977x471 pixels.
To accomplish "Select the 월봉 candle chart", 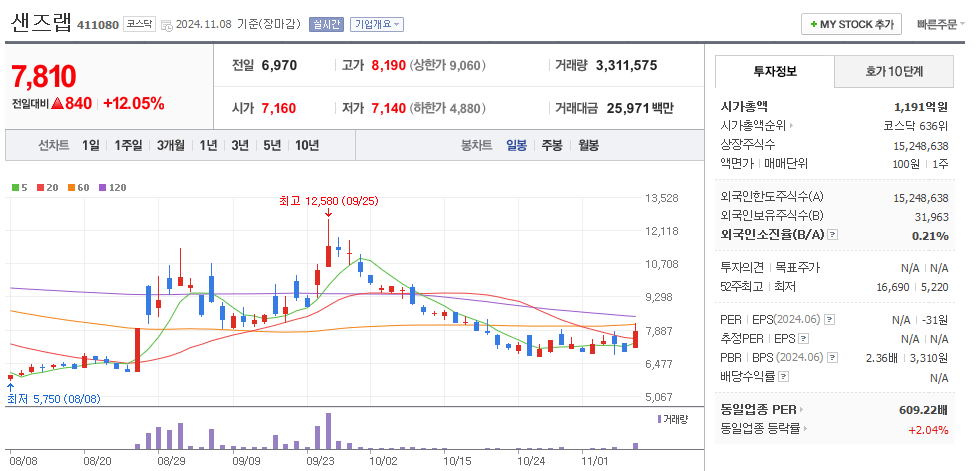I will tap(588, 145).
